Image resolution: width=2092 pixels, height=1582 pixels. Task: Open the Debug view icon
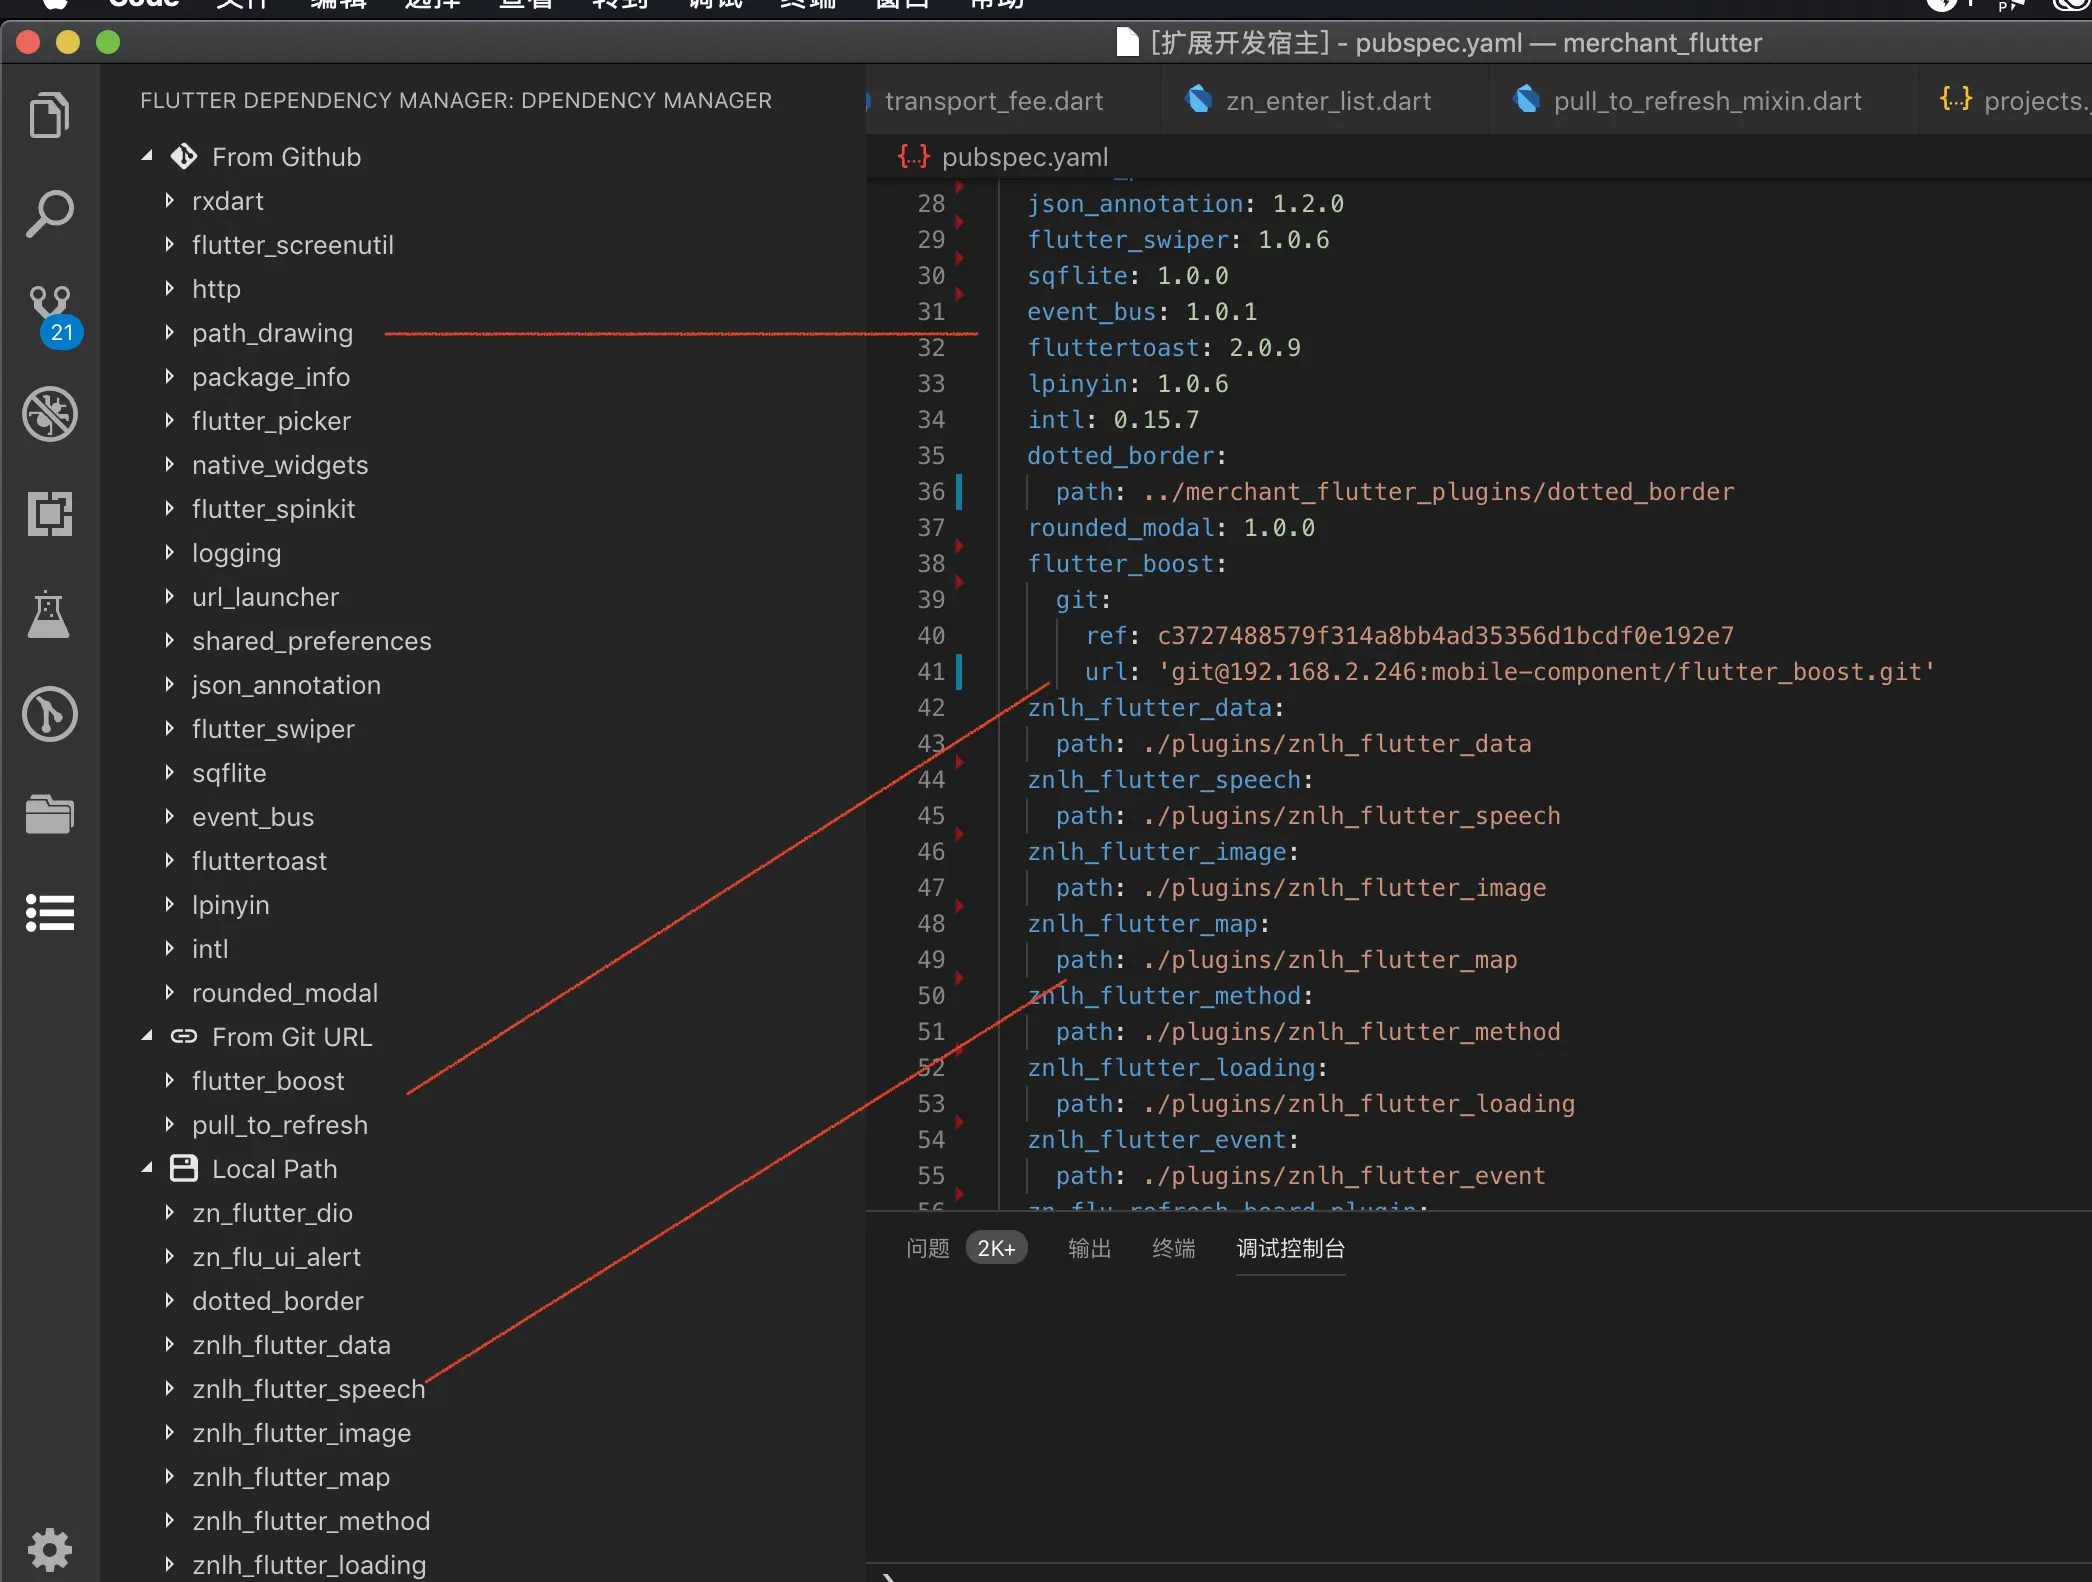pyautogui.click(x=49, y=414)
